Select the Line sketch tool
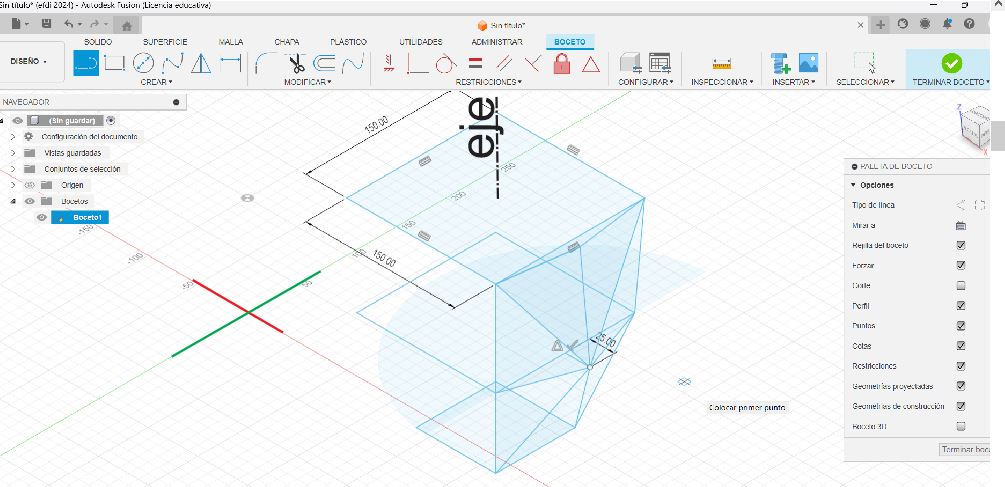The width and height of the screenshot is (1005, 487). pyautogui.click(x=86, y=63)
